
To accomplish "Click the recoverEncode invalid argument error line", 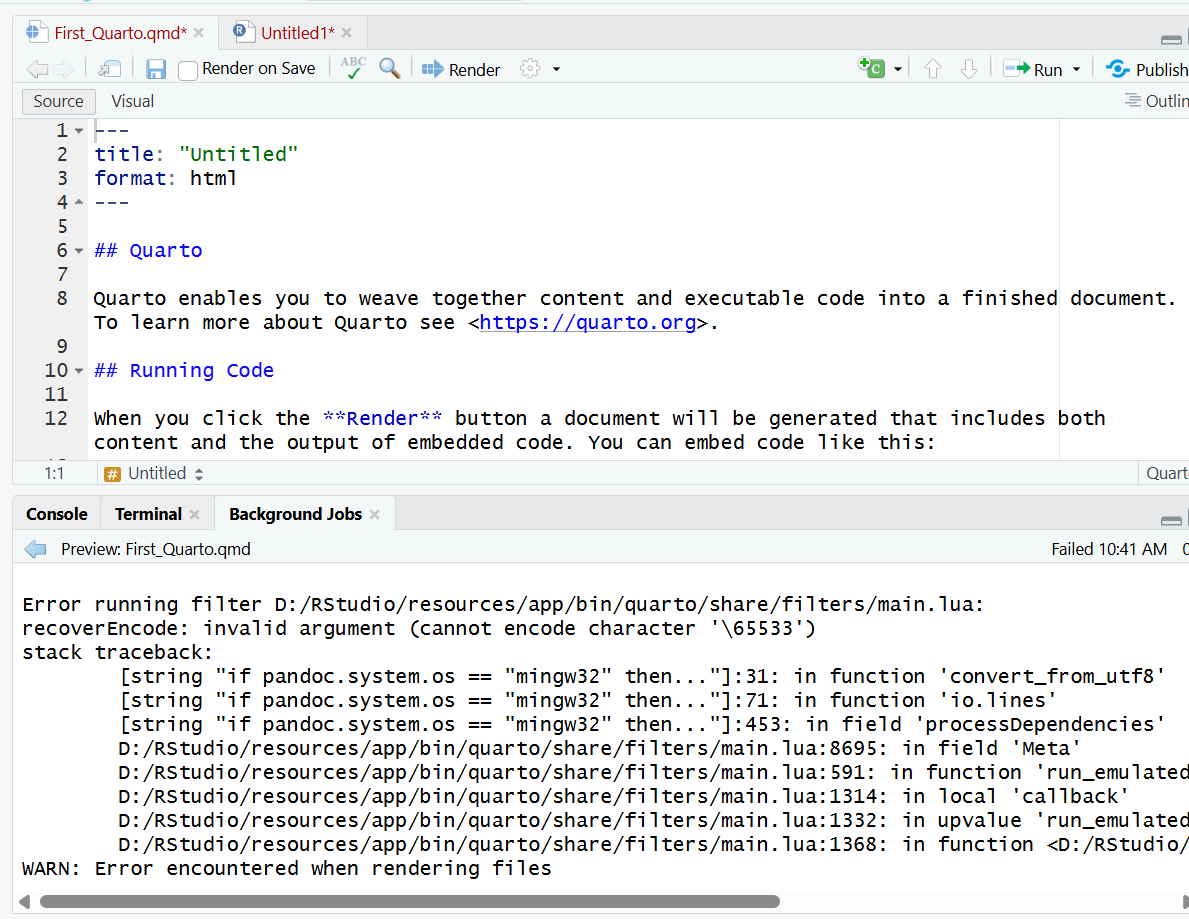I will tap(419, 629).
